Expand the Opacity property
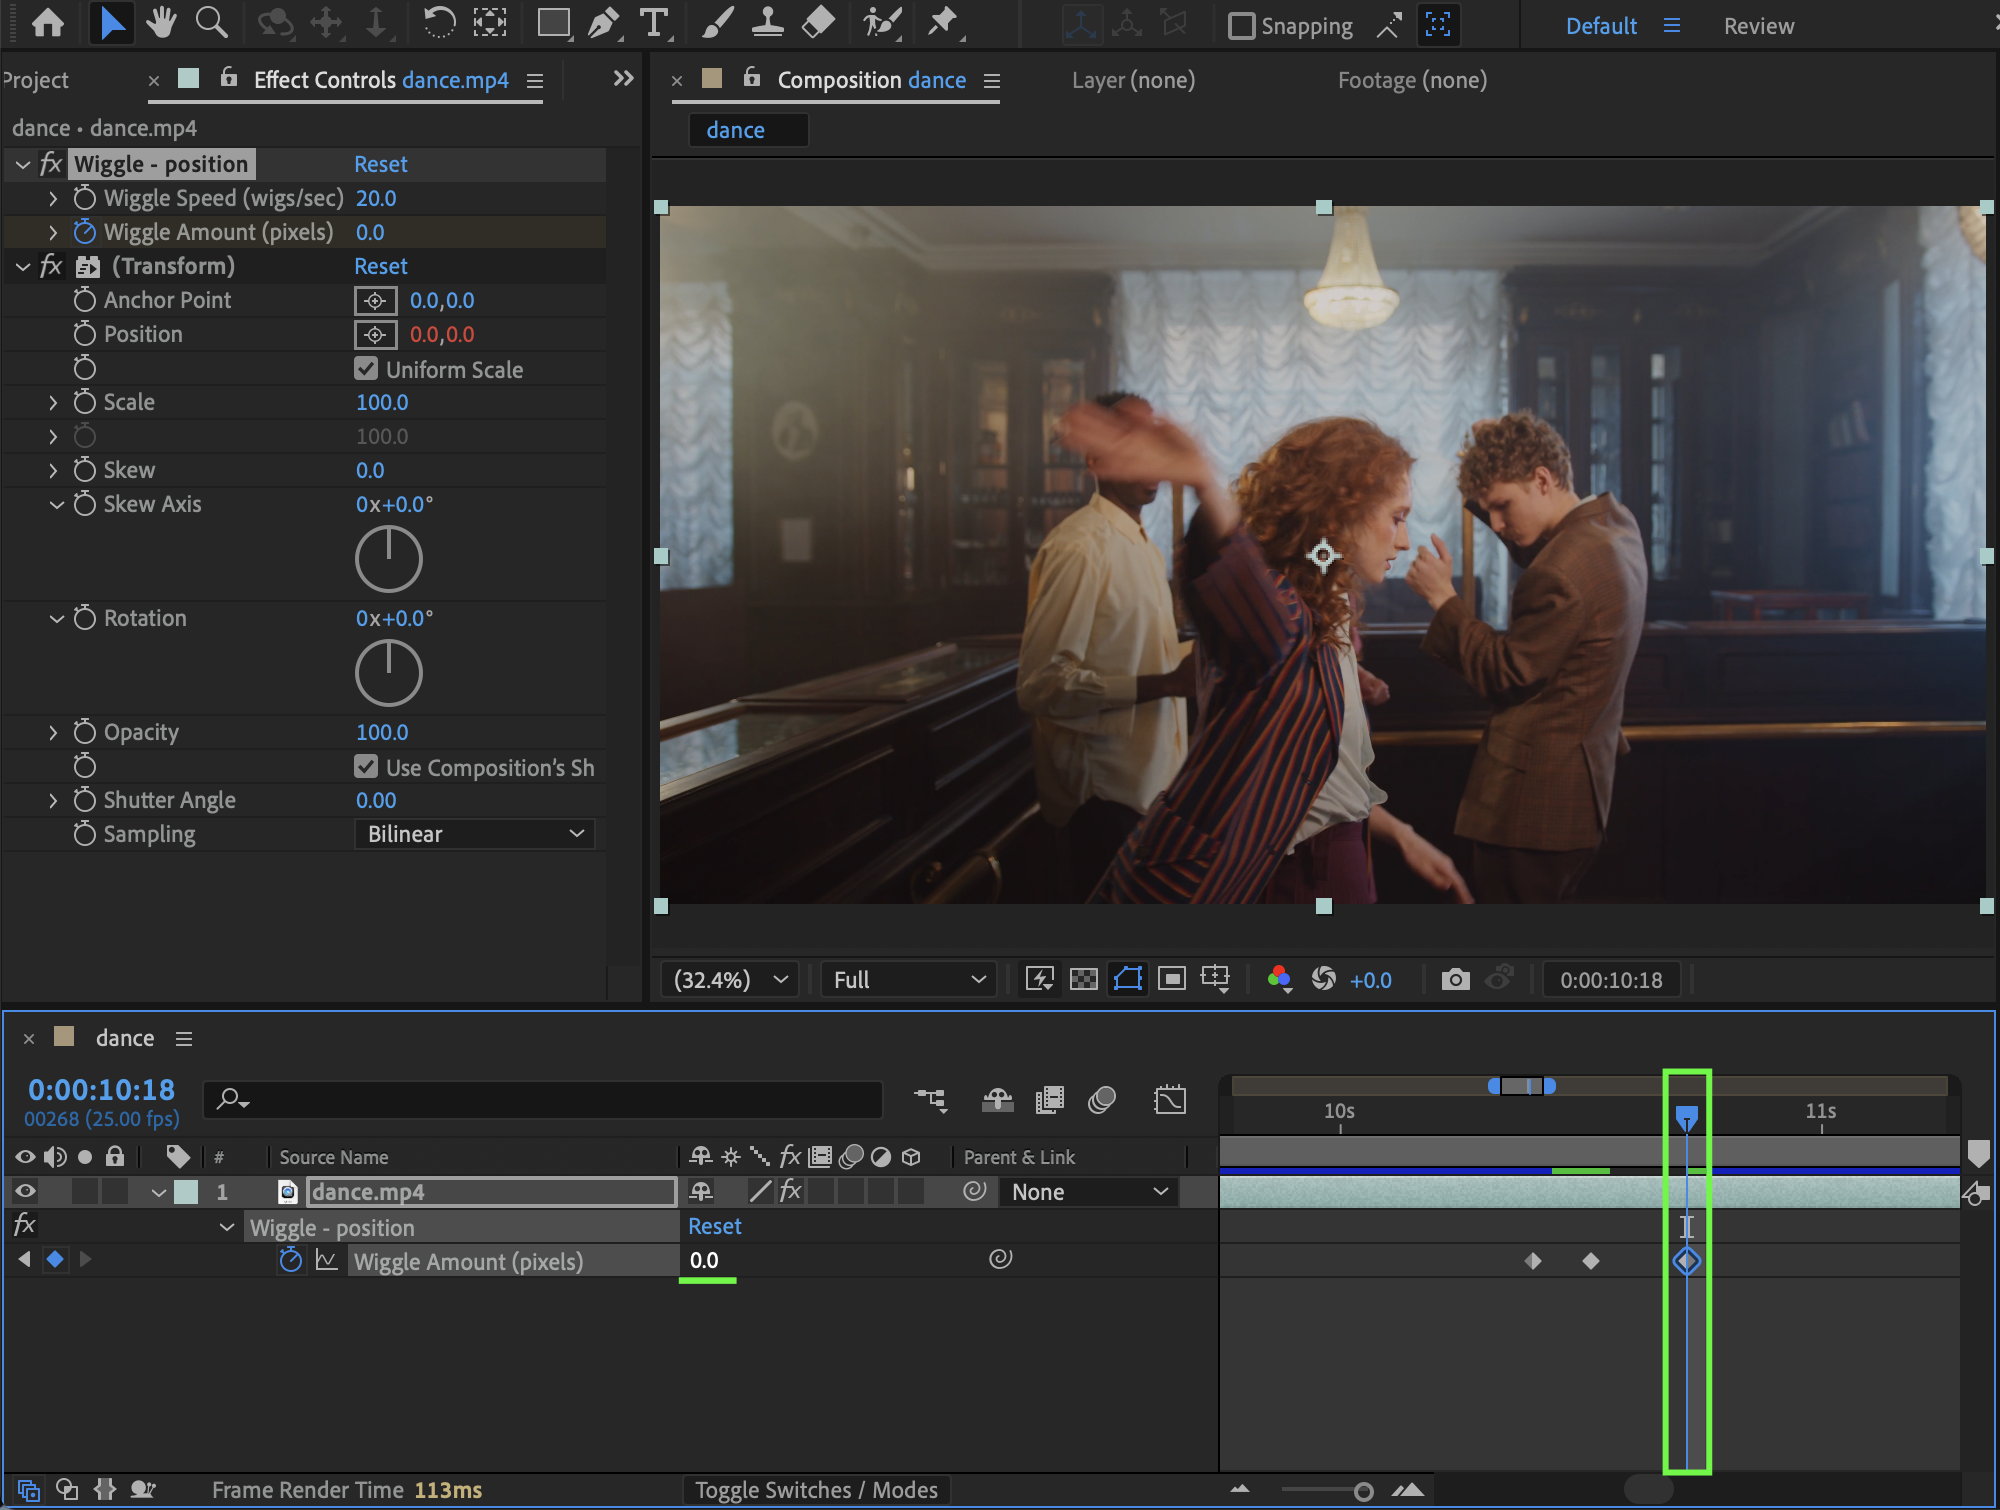Image resolution: width=2000 pixels, height=1510 pixels. (53, 732)
